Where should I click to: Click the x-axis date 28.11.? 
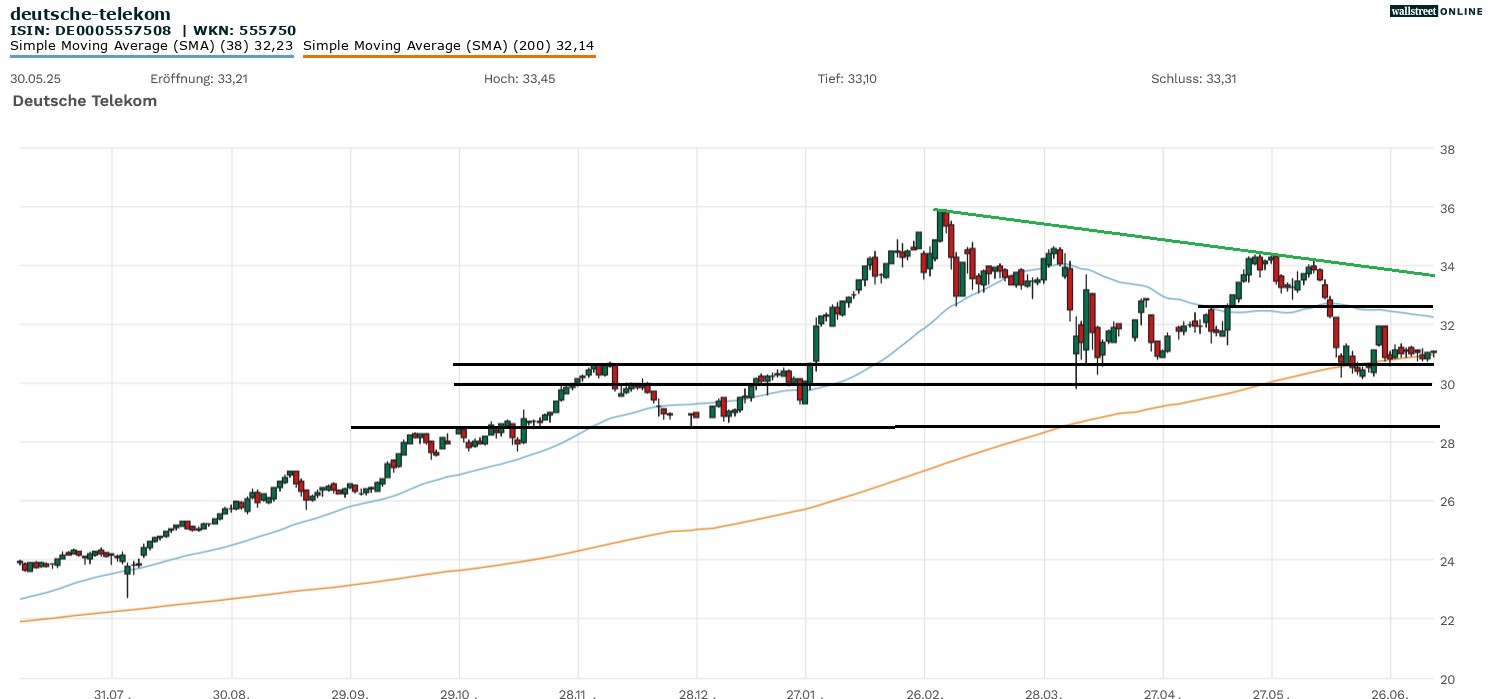577,692
